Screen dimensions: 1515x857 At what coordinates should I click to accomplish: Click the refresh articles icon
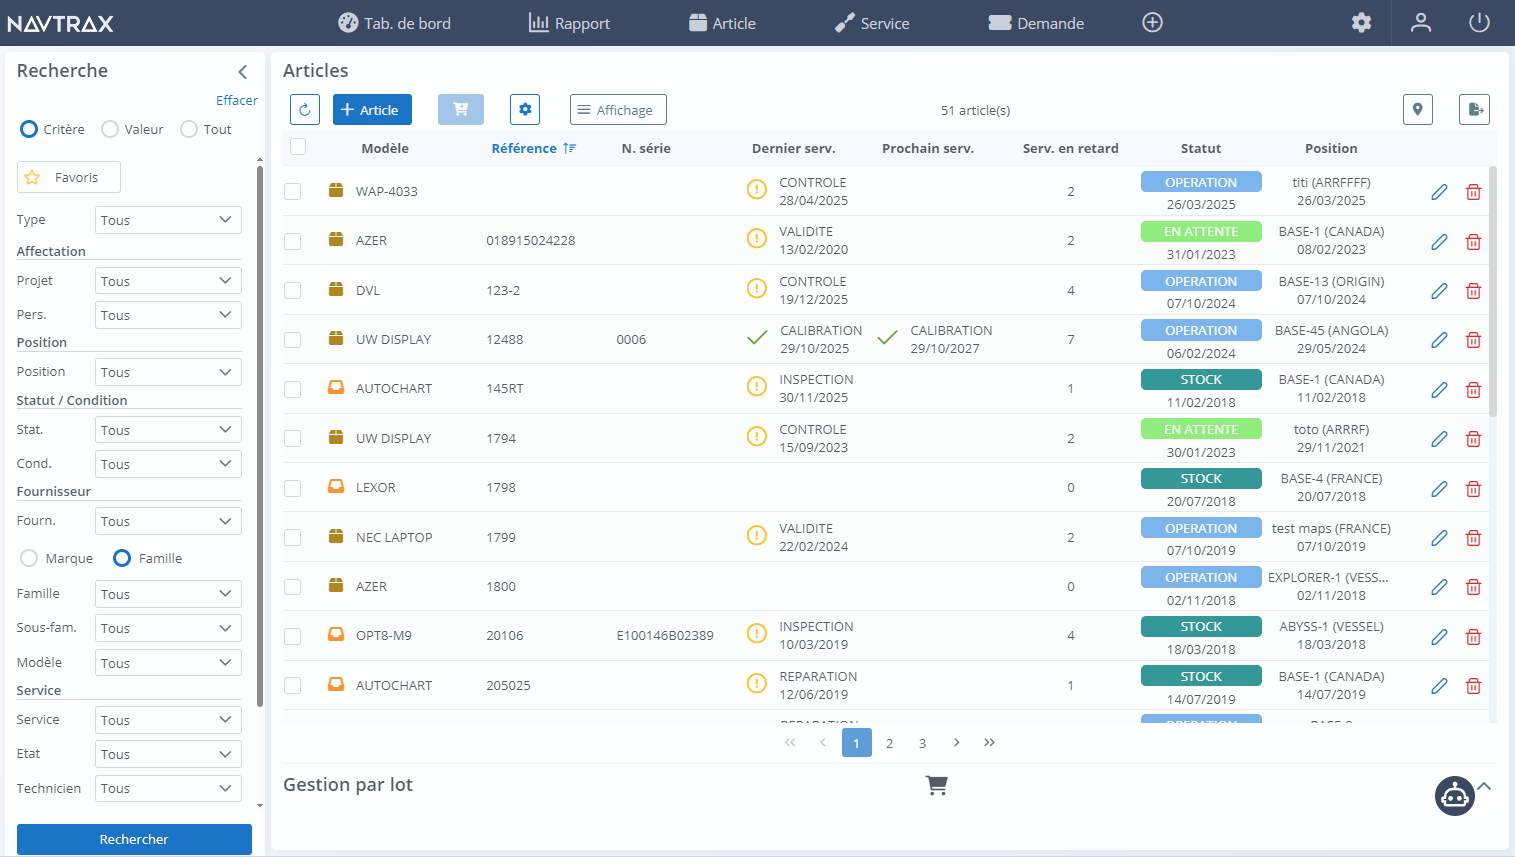(304, 109)
